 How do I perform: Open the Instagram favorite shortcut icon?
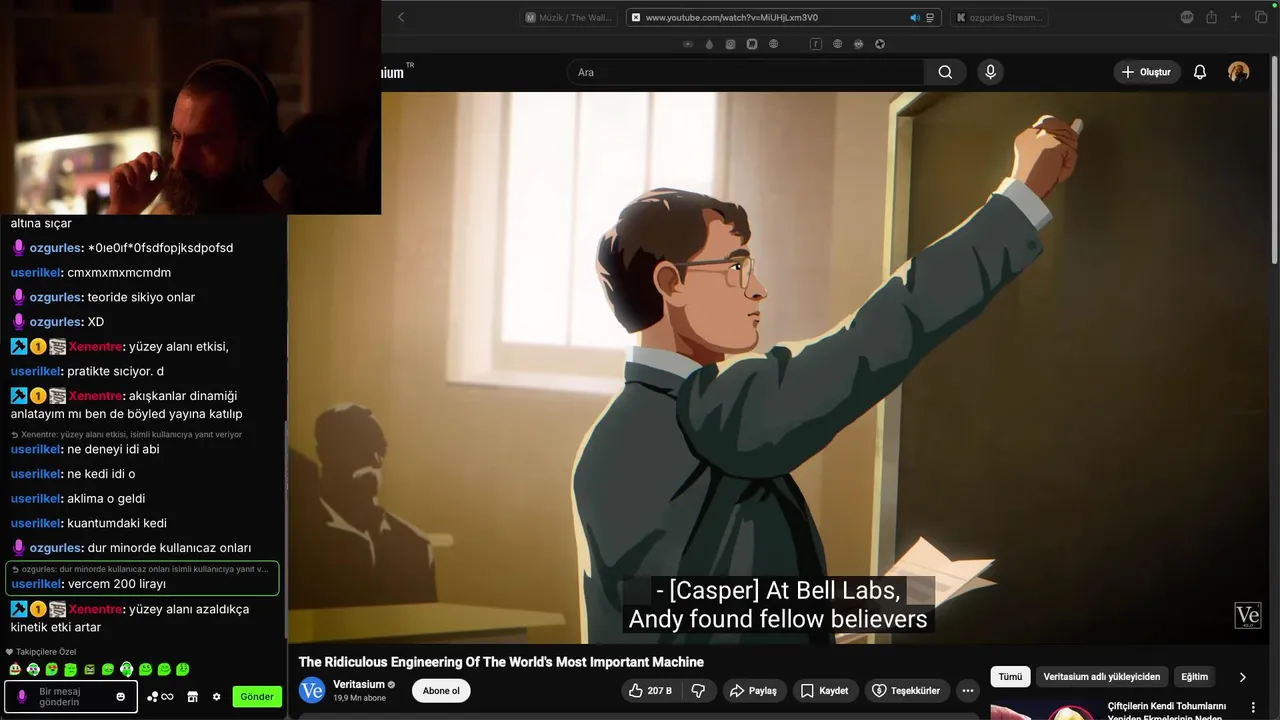[730, 44]
